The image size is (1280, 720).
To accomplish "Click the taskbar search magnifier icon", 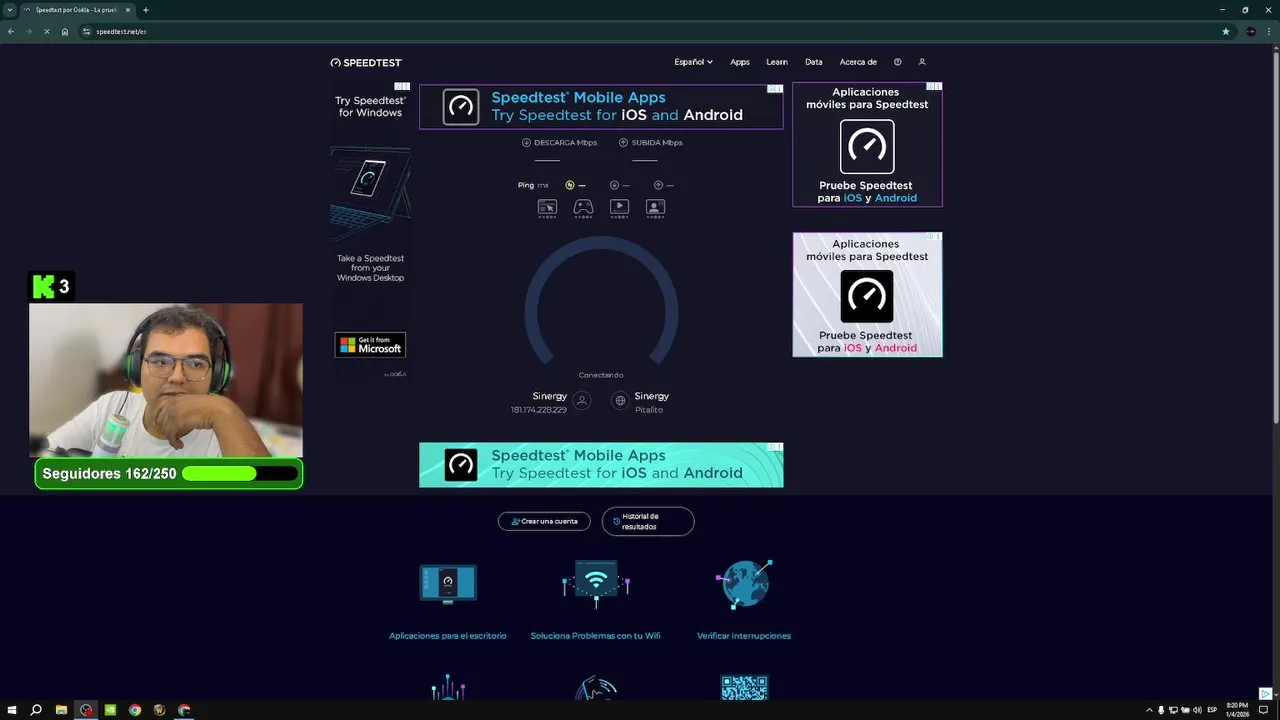I will coord(36,710).
